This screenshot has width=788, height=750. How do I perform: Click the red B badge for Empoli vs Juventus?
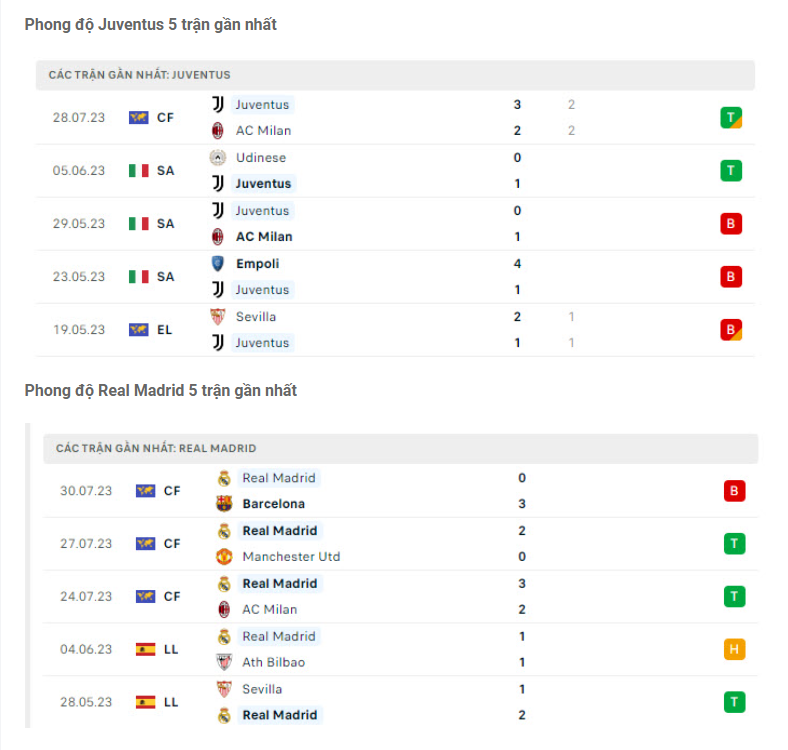coord(731,277)
